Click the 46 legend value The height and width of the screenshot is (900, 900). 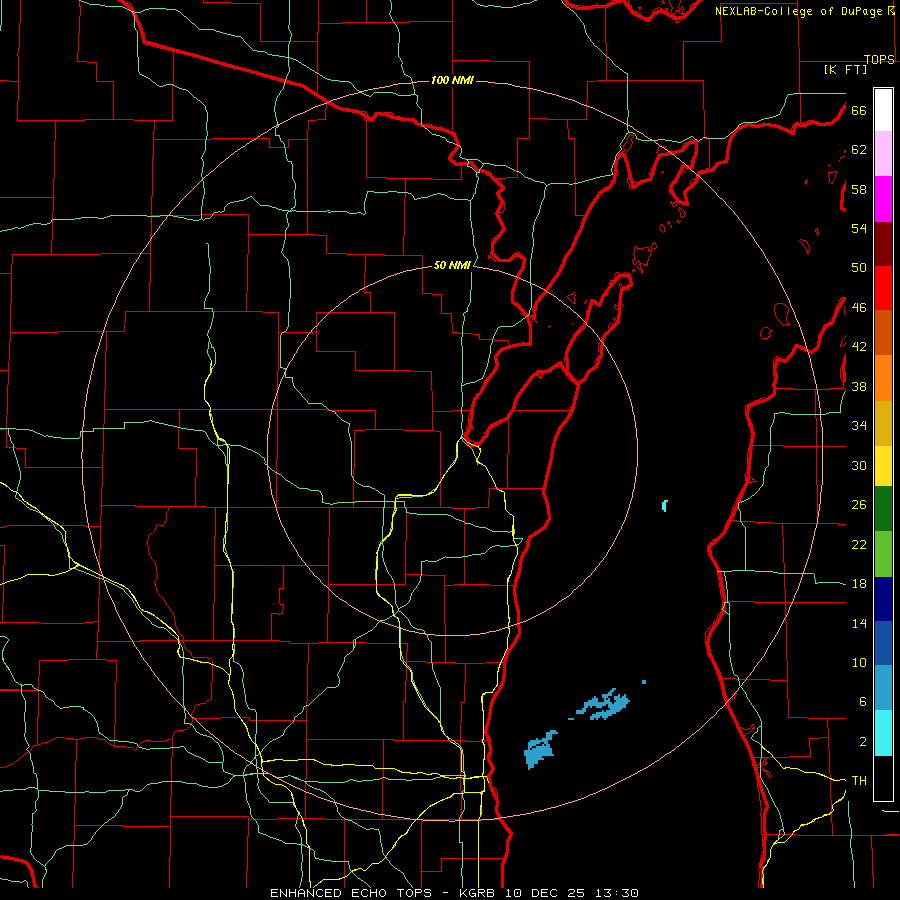click(859, 308)
